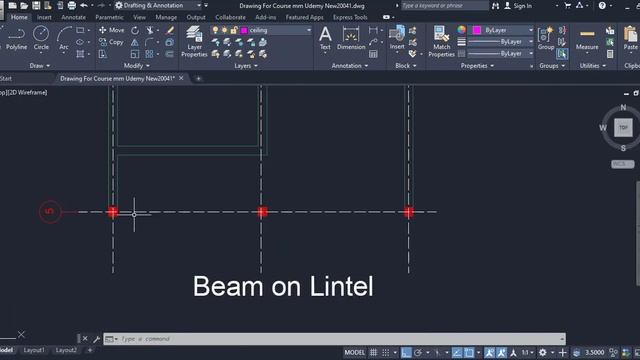The height and width of the screenshot is (360, 640).
Task: Open the Drafting & Annotation workspace dropdown
Action: (199, 5)
